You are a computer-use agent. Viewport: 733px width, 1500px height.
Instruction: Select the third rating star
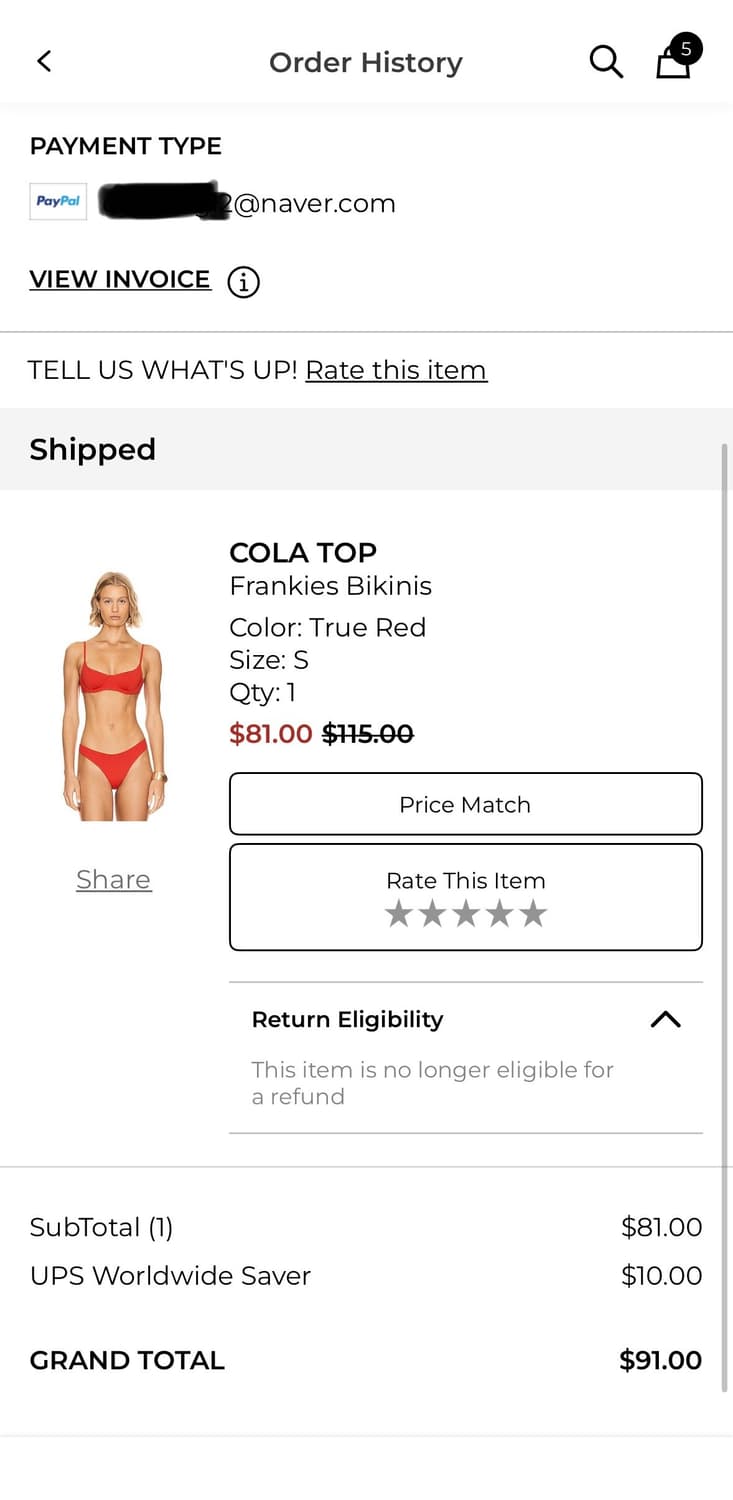click(x=466, y=913)
